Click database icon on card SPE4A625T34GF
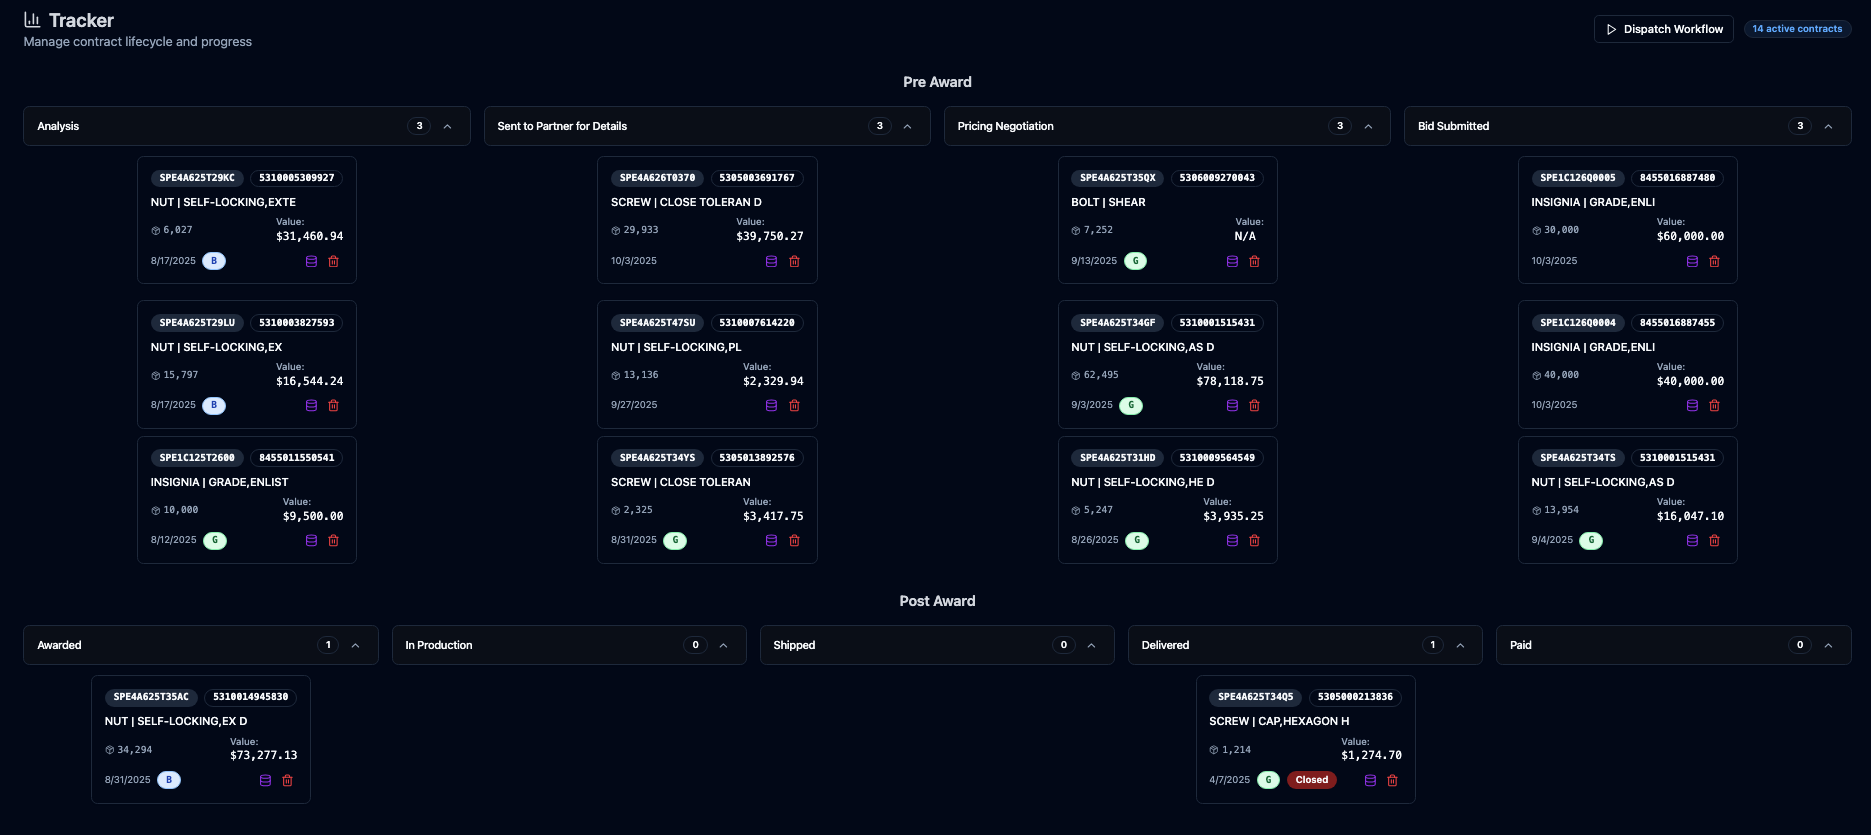 click(x=1232, y=405)
